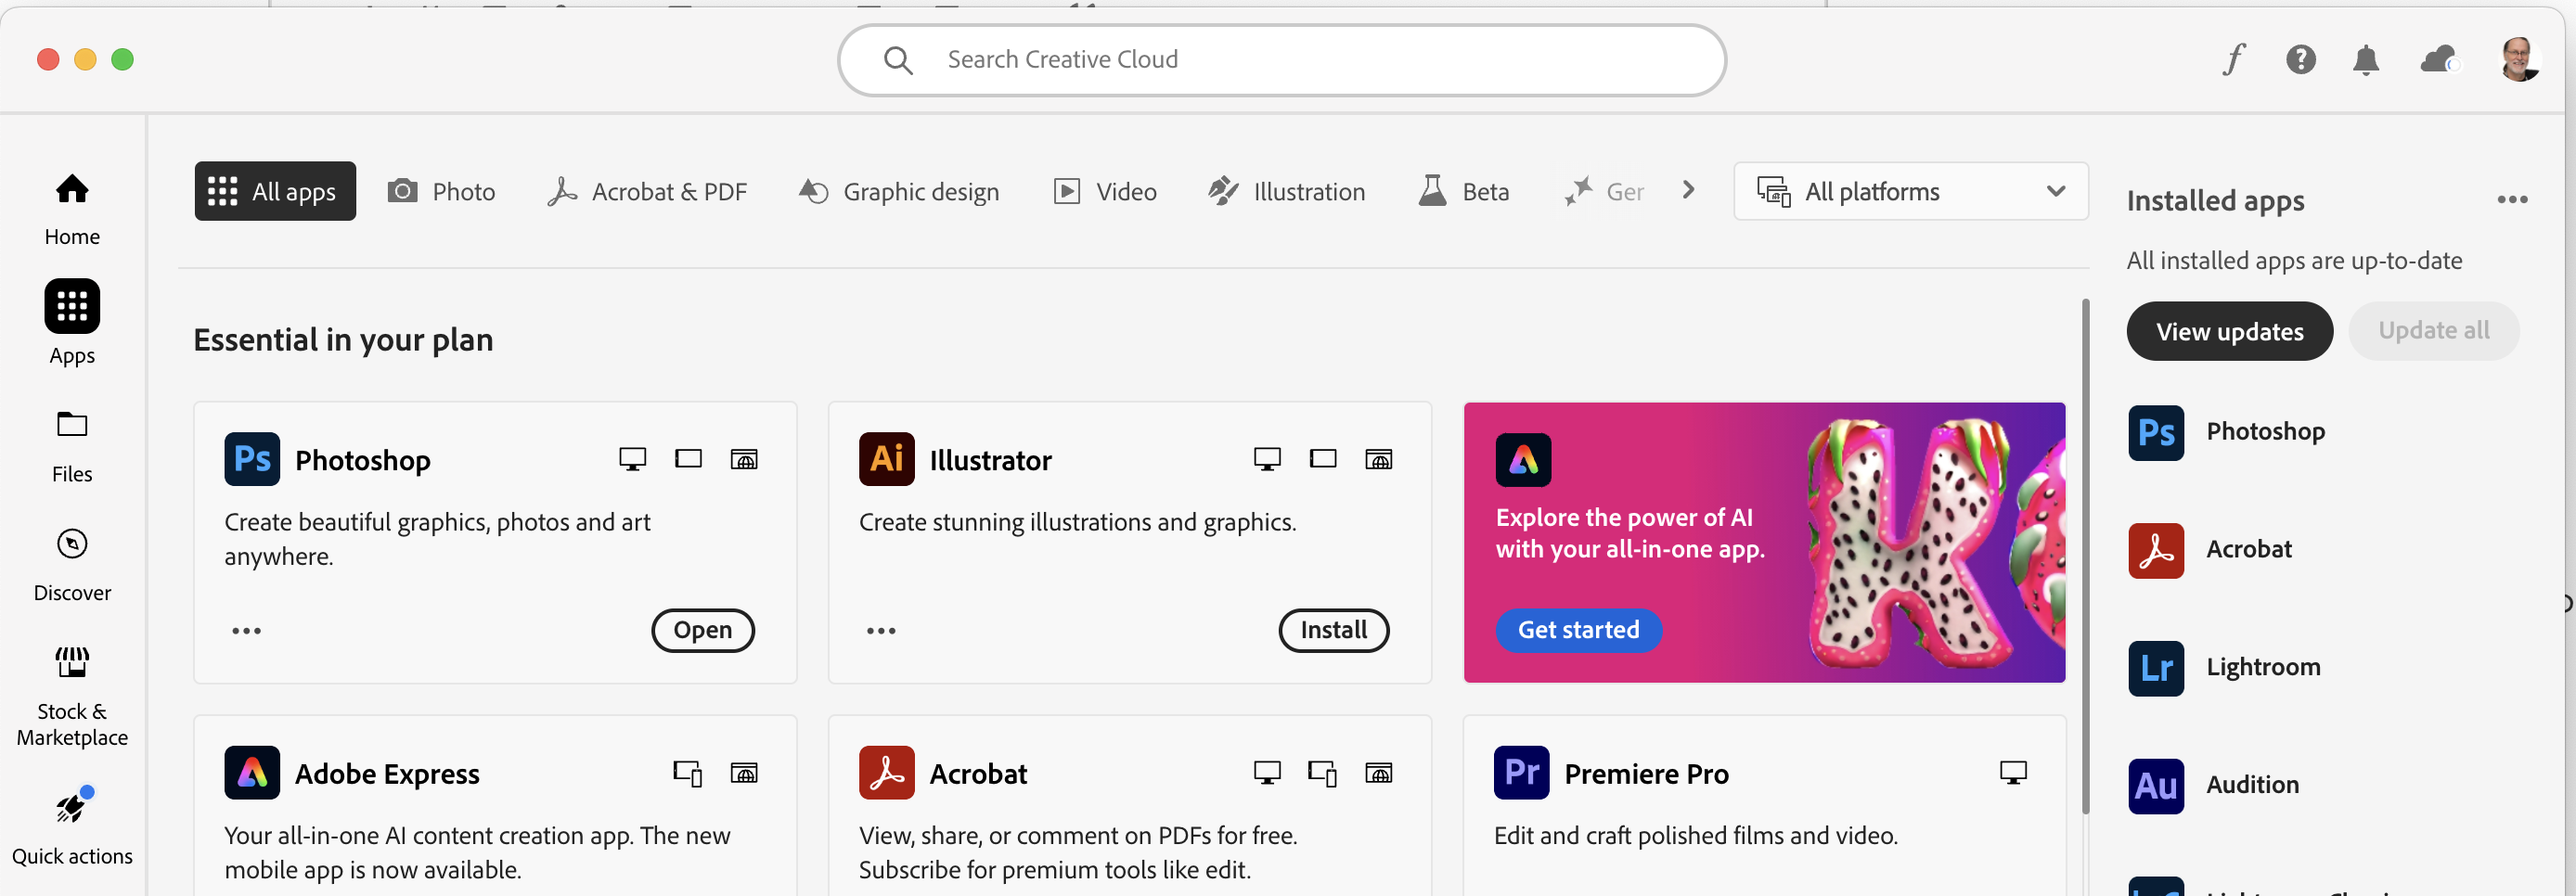Open the Photoshop card overflow menu
2576x896 pixels.
[x=246, y=630]
